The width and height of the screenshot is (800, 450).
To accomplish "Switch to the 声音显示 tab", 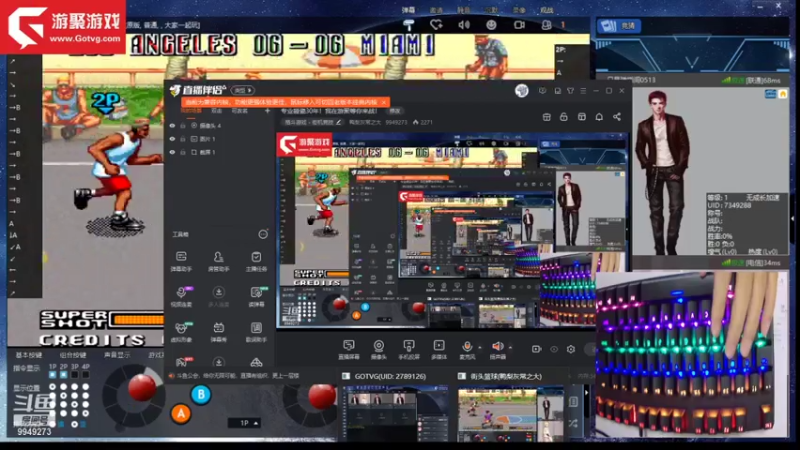I will 117,355.
